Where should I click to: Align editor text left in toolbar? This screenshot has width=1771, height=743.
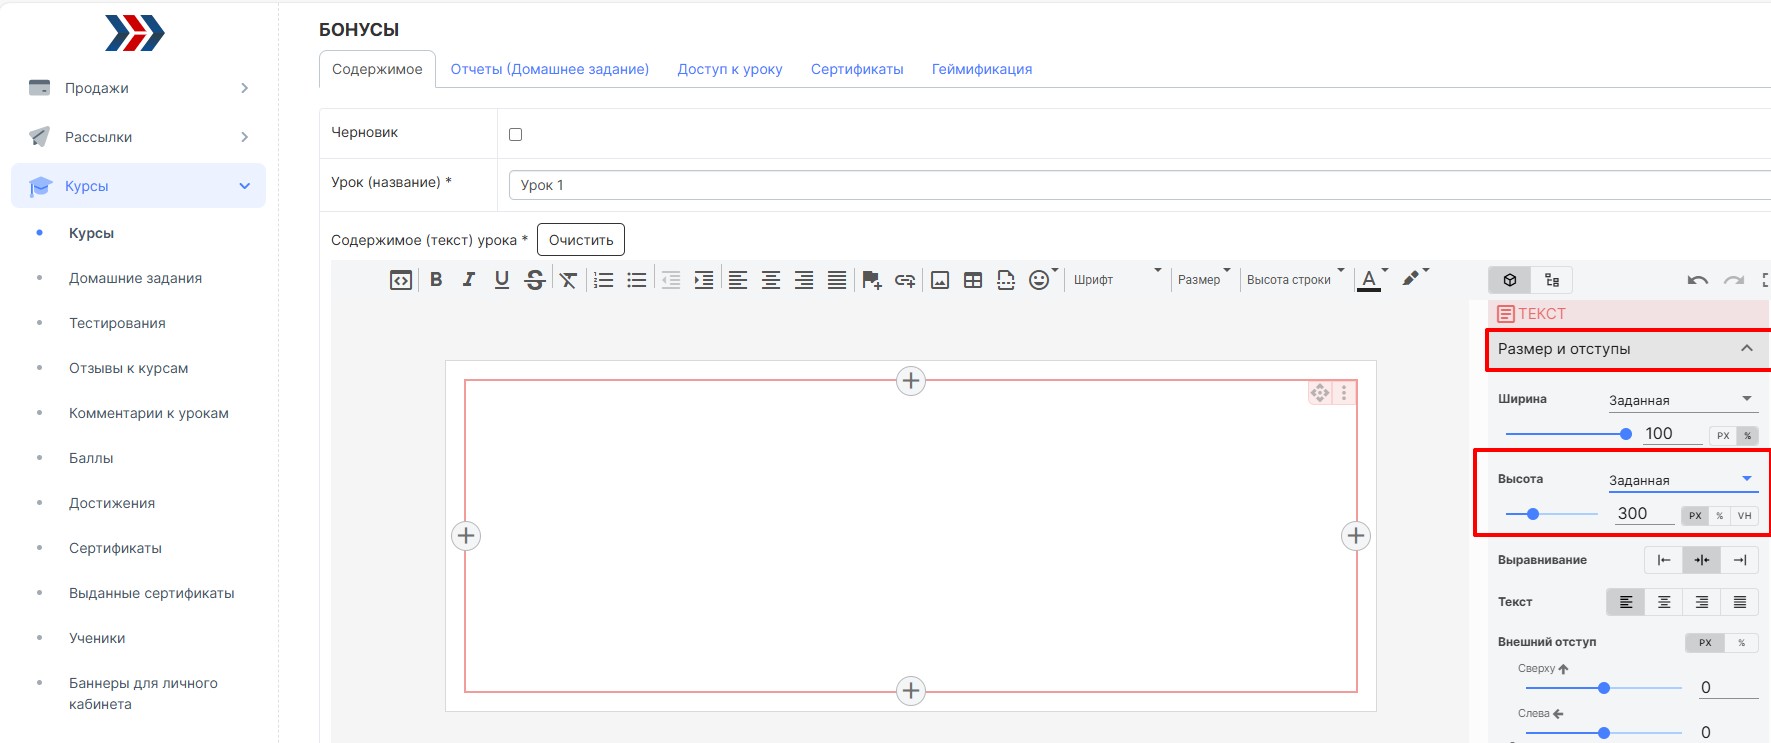coord(738,280)
